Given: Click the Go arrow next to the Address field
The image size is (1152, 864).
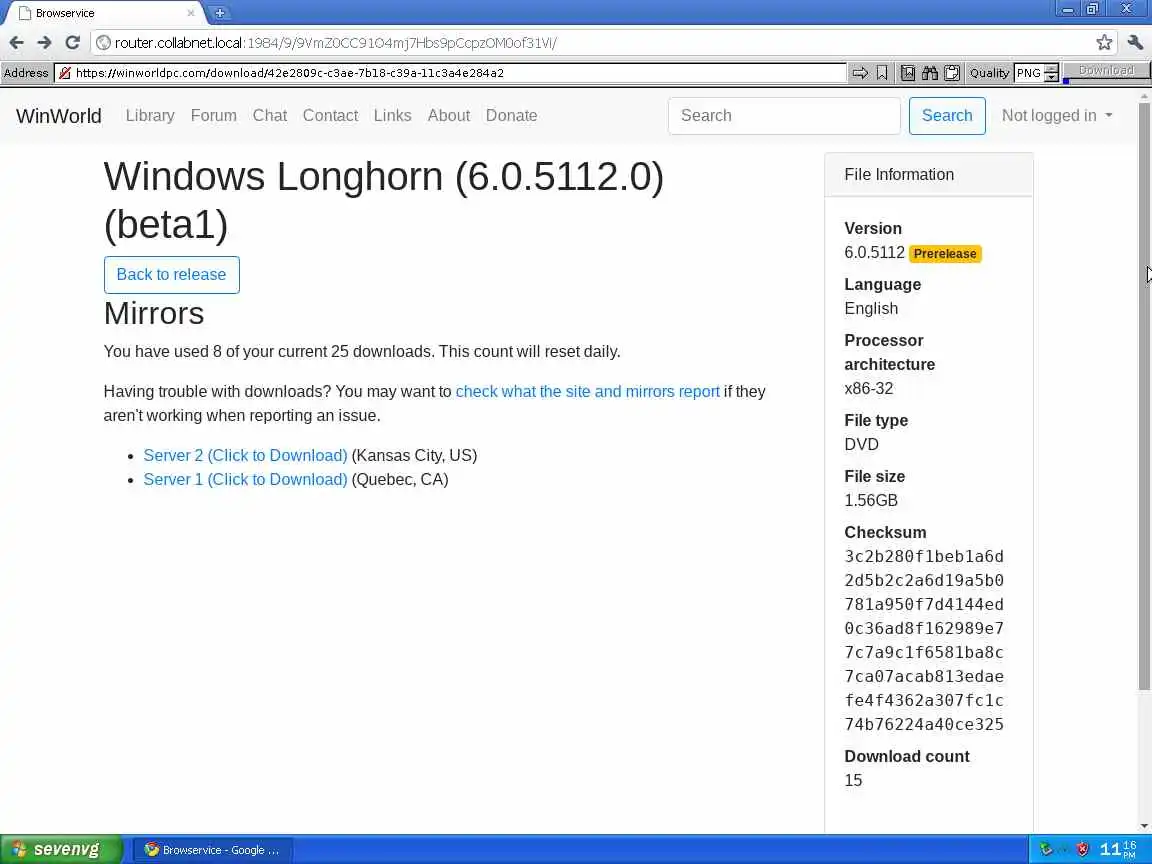Looking at the screenshot, I should 860,73.
